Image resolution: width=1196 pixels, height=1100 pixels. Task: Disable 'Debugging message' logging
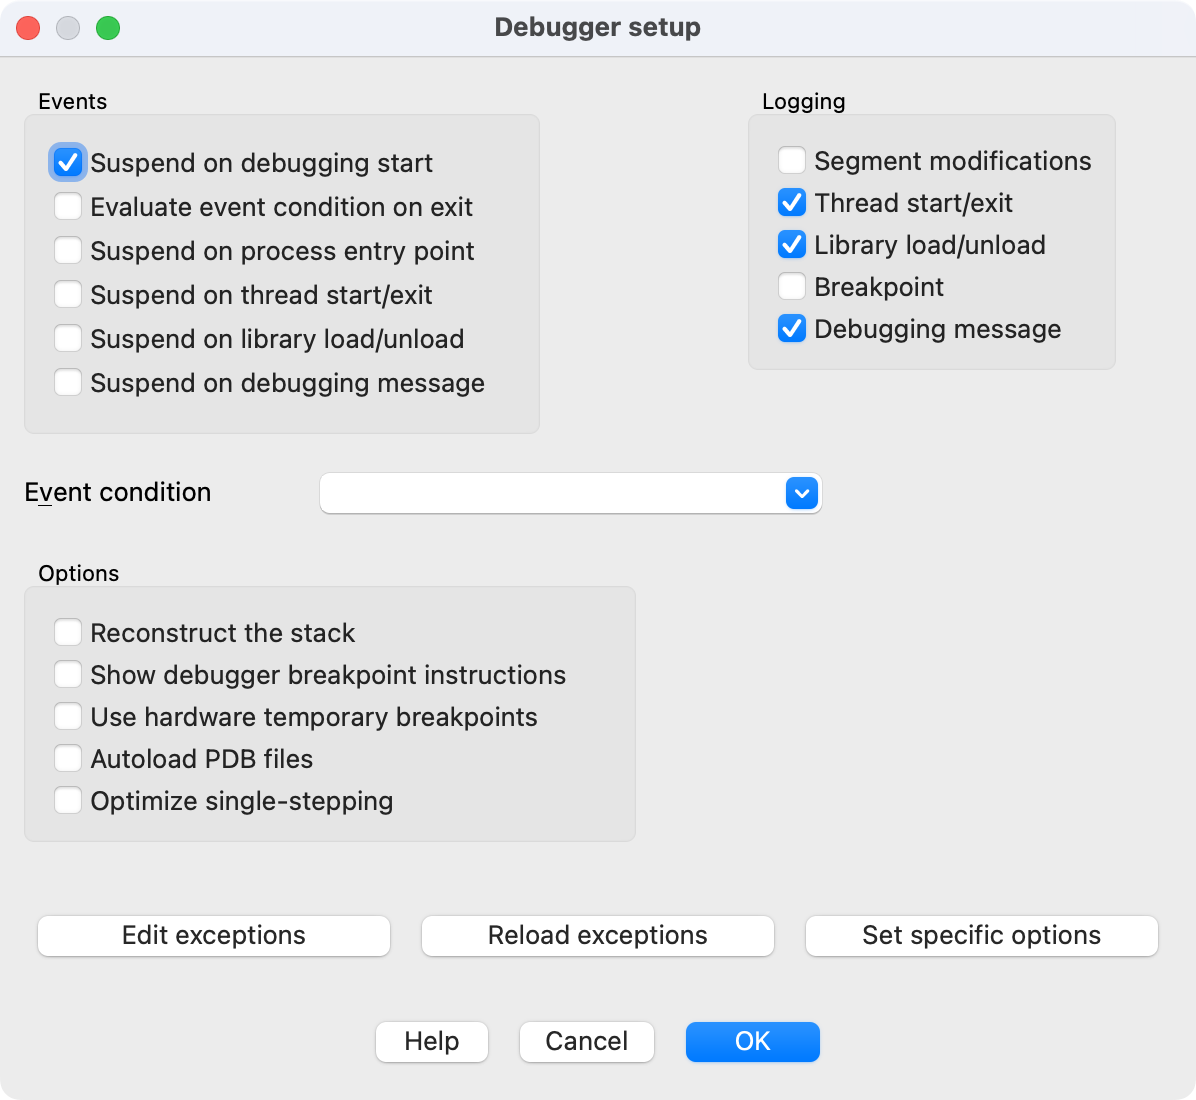[x=791, y=328]
